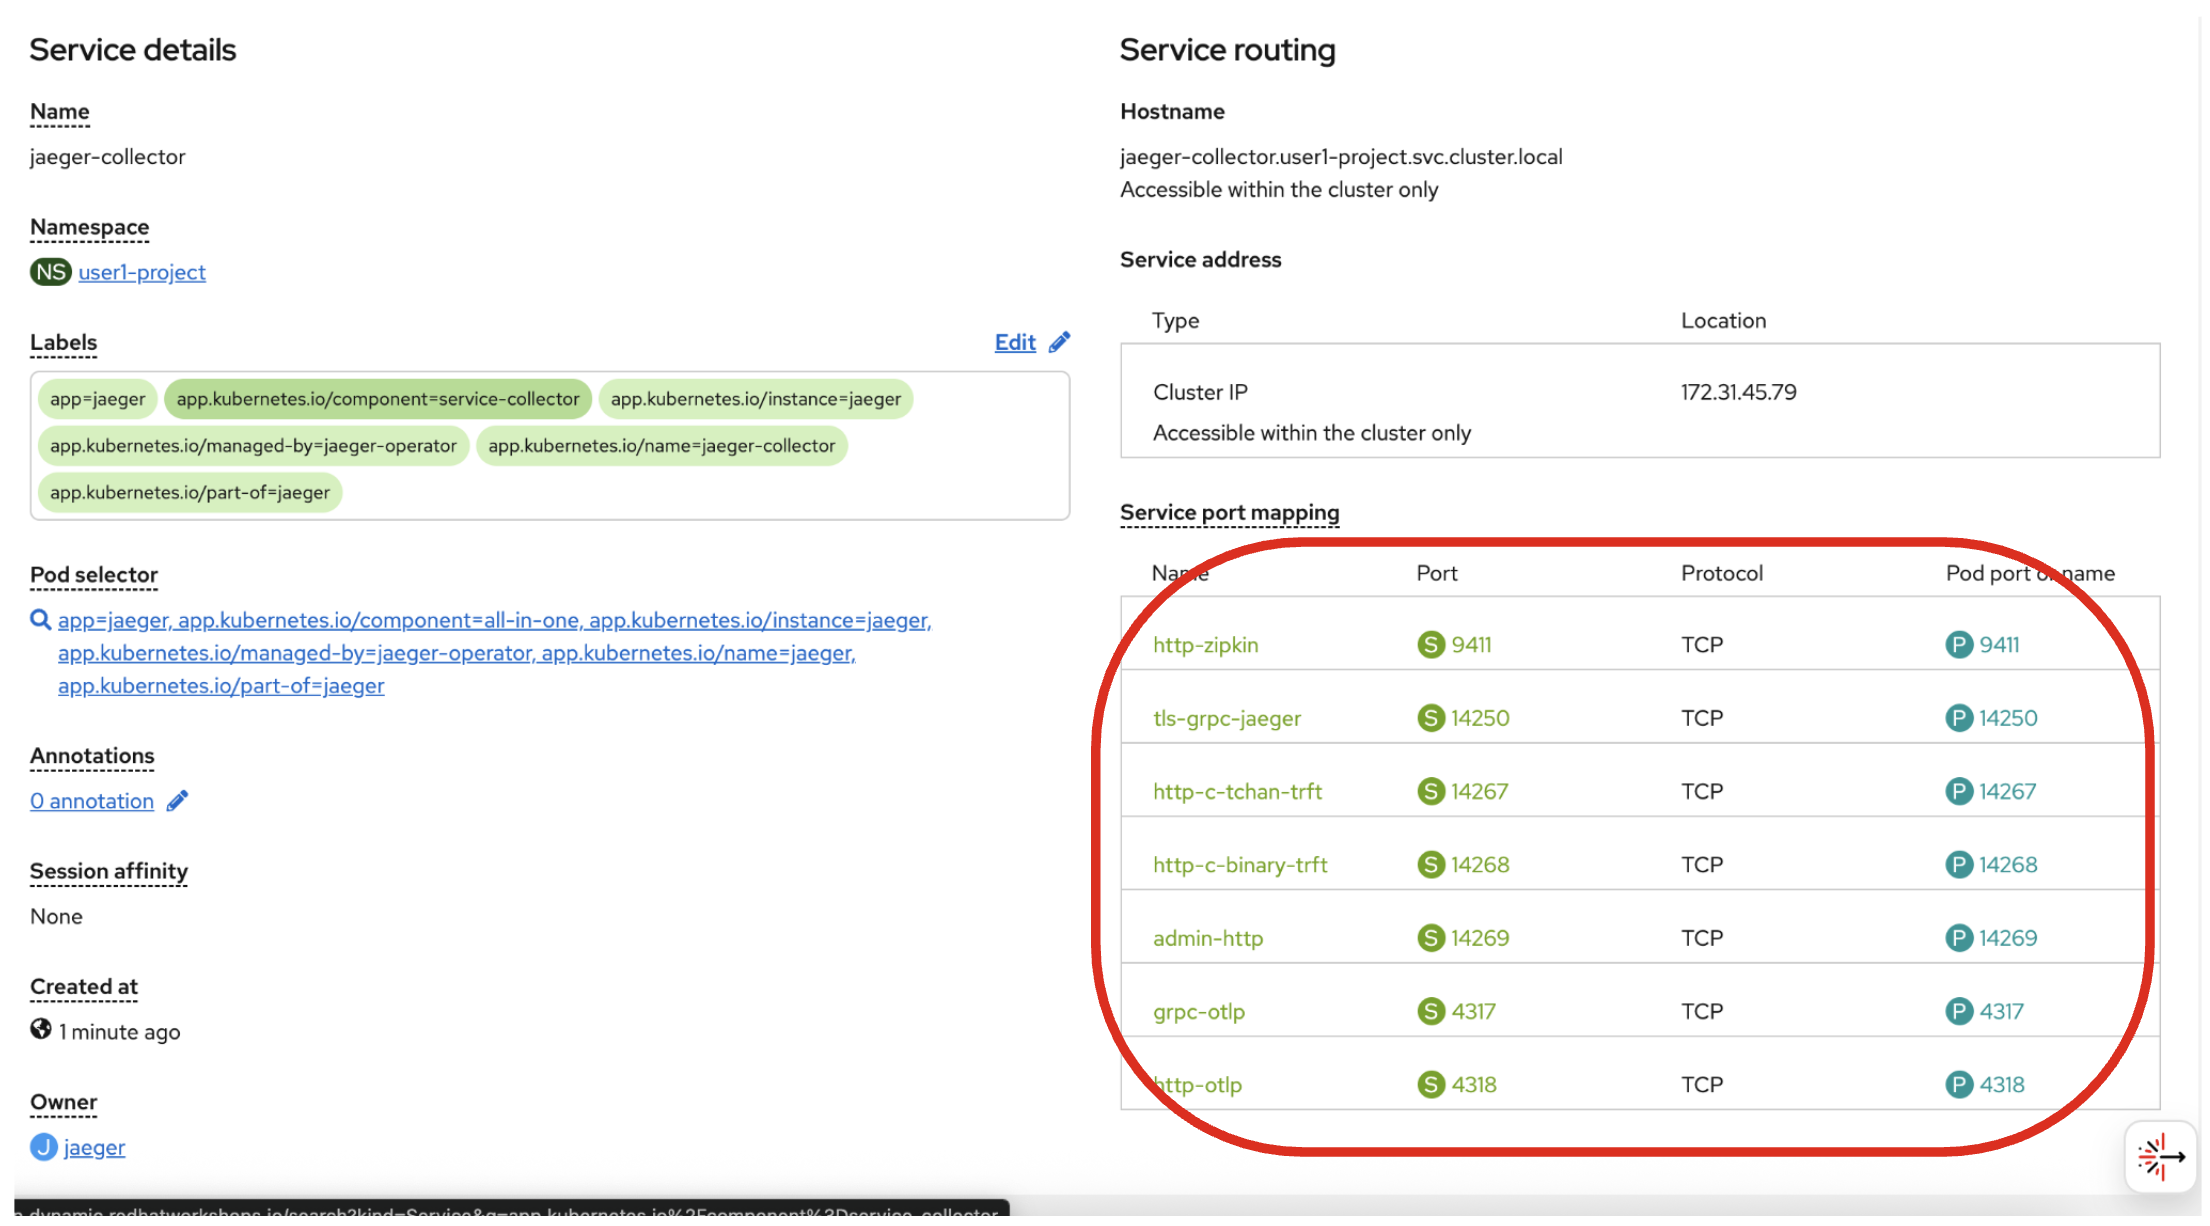The width and height of the screenshot is (2210, 1226).
Task: Click the Edit labels link
Action: coord(1014,343)
